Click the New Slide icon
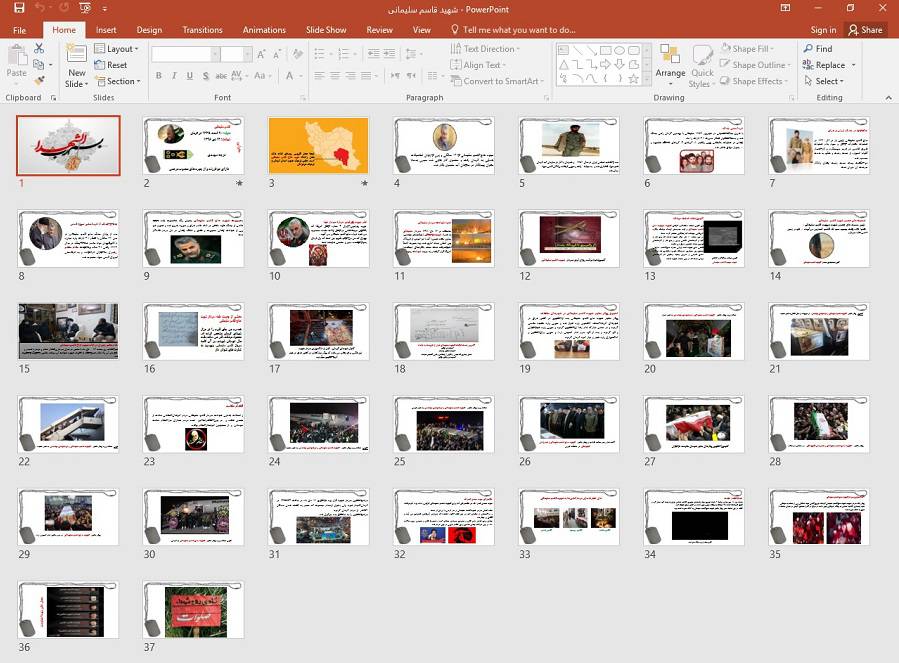 [76, 54]
